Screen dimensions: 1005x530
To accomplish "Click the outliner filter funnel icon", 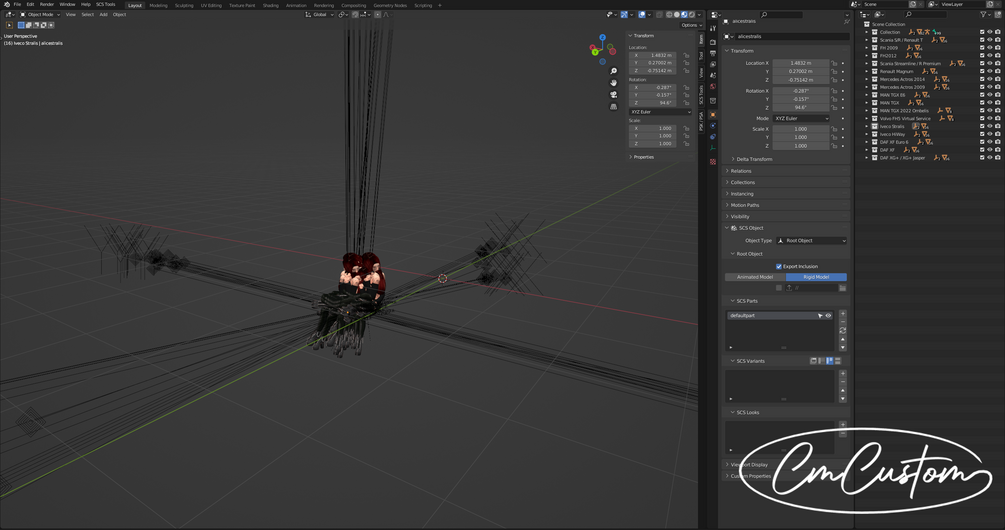I will [x=984, y=14].
